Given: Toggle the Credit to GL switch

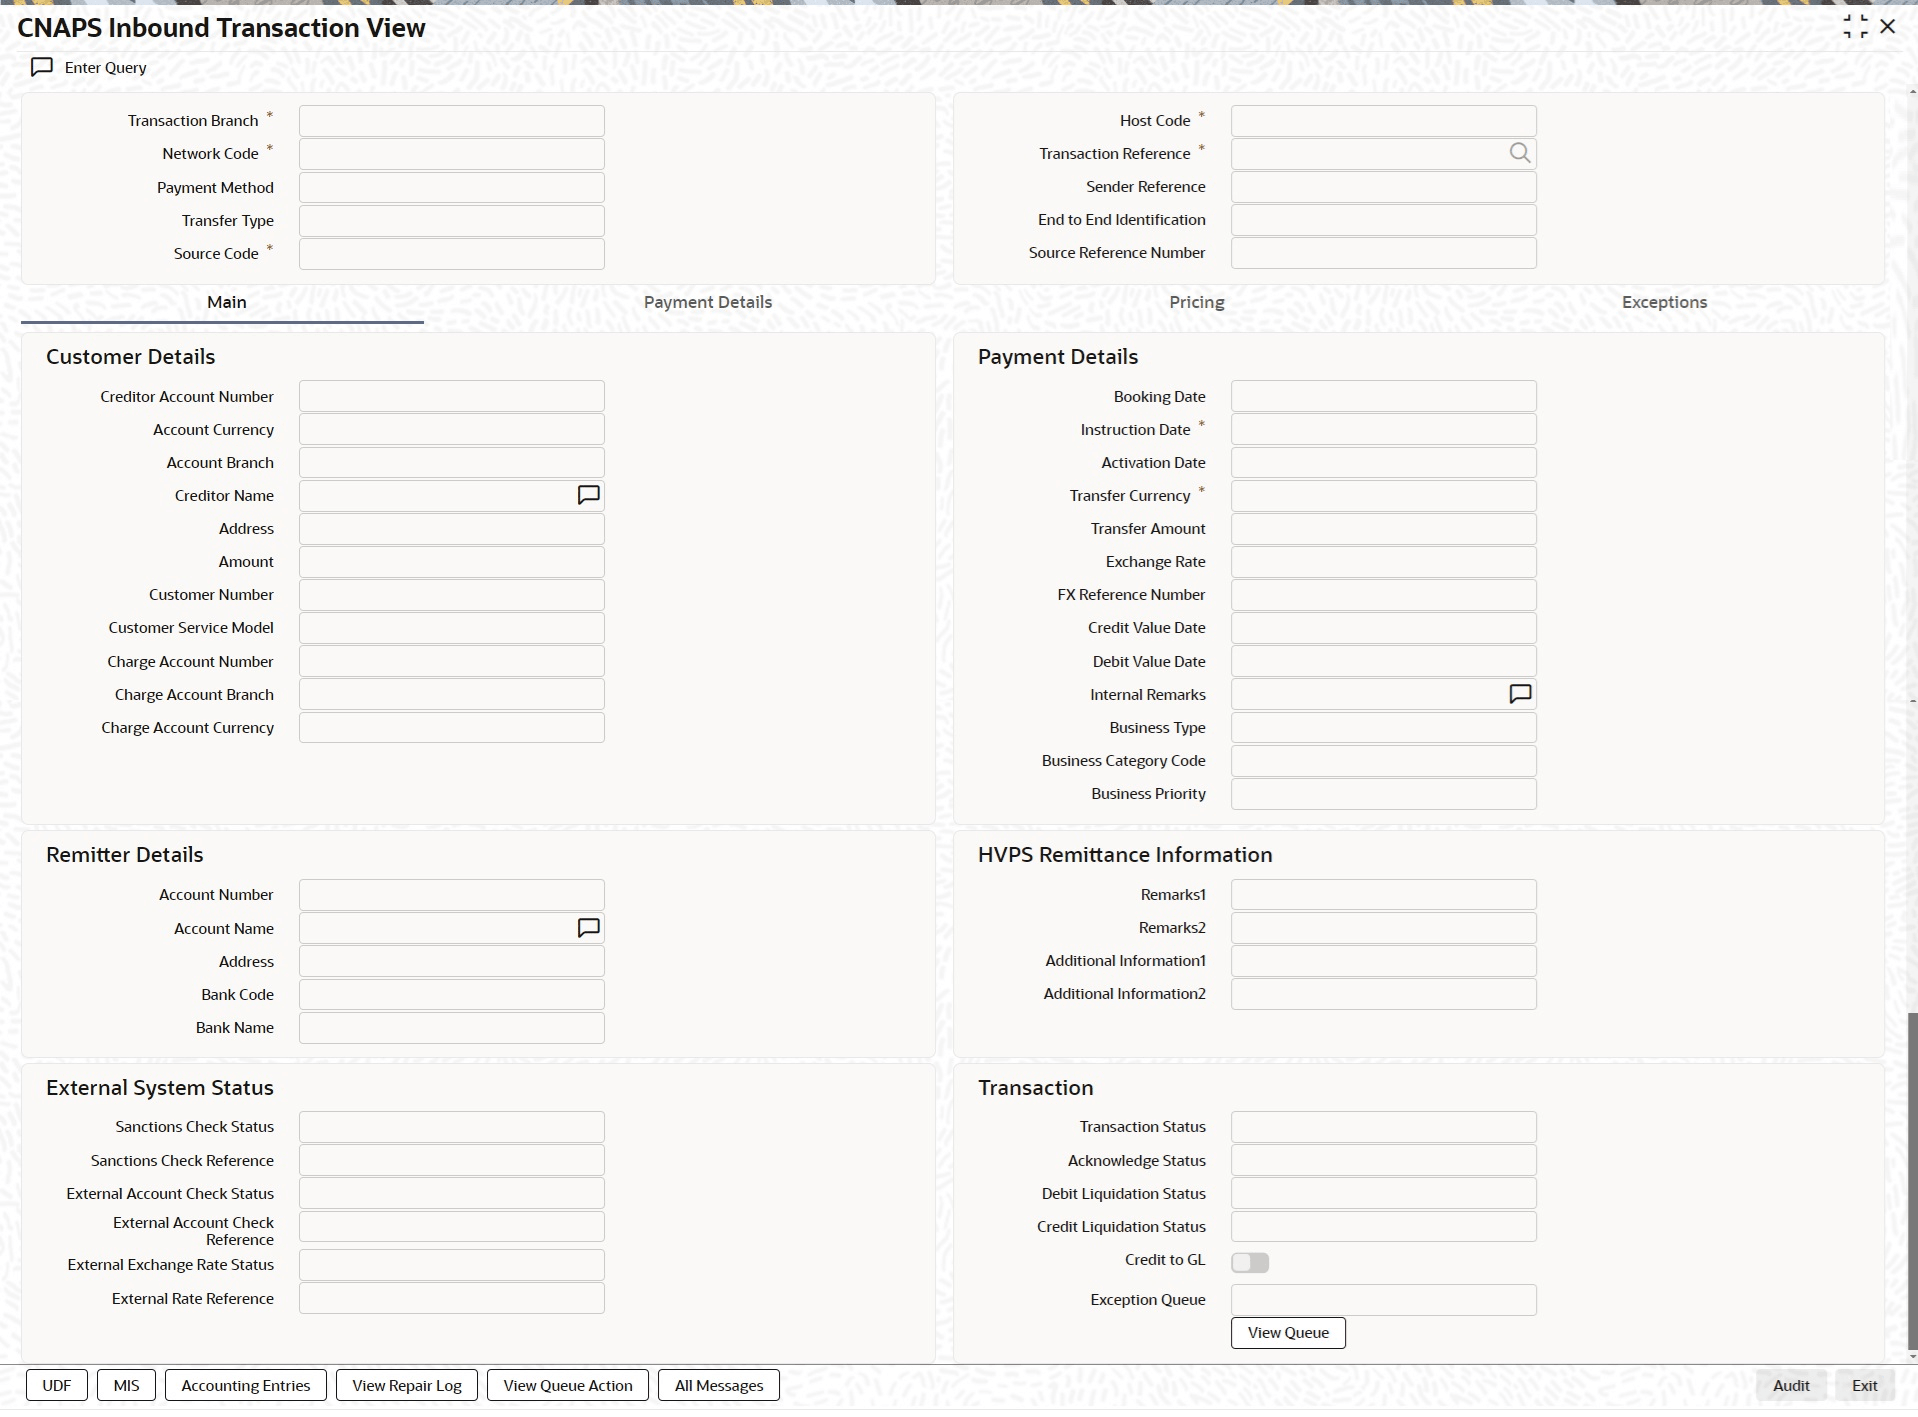Looking at the screenshot, I should pyautogui.click(x=1250, y=1262).
